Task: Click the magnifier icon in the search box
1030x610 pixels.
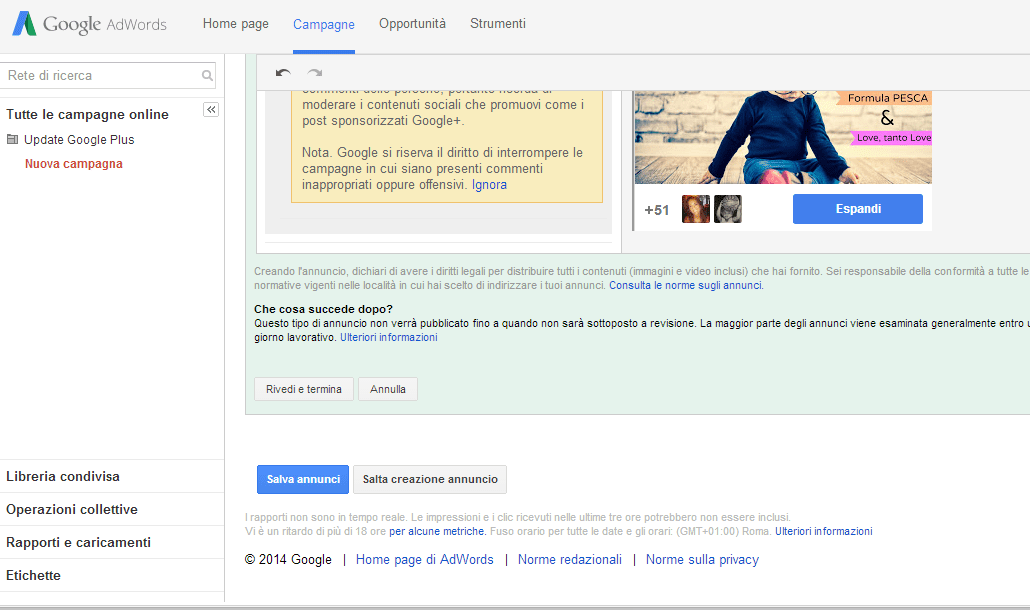Action: point(207,75)
